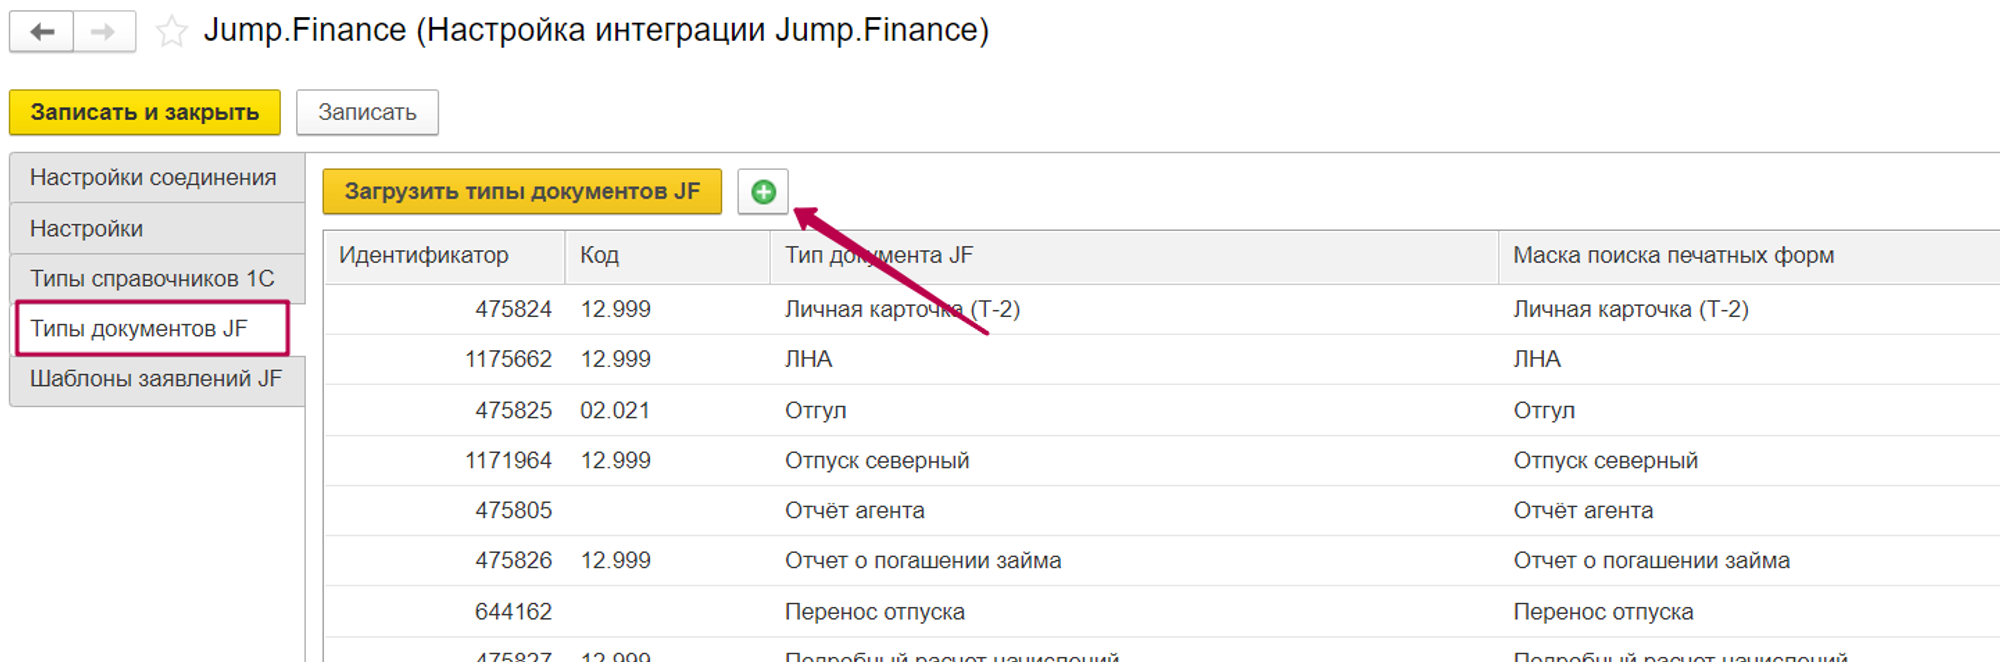
Task: Click identifier 1171964 in the table
Action: point(508,461)
